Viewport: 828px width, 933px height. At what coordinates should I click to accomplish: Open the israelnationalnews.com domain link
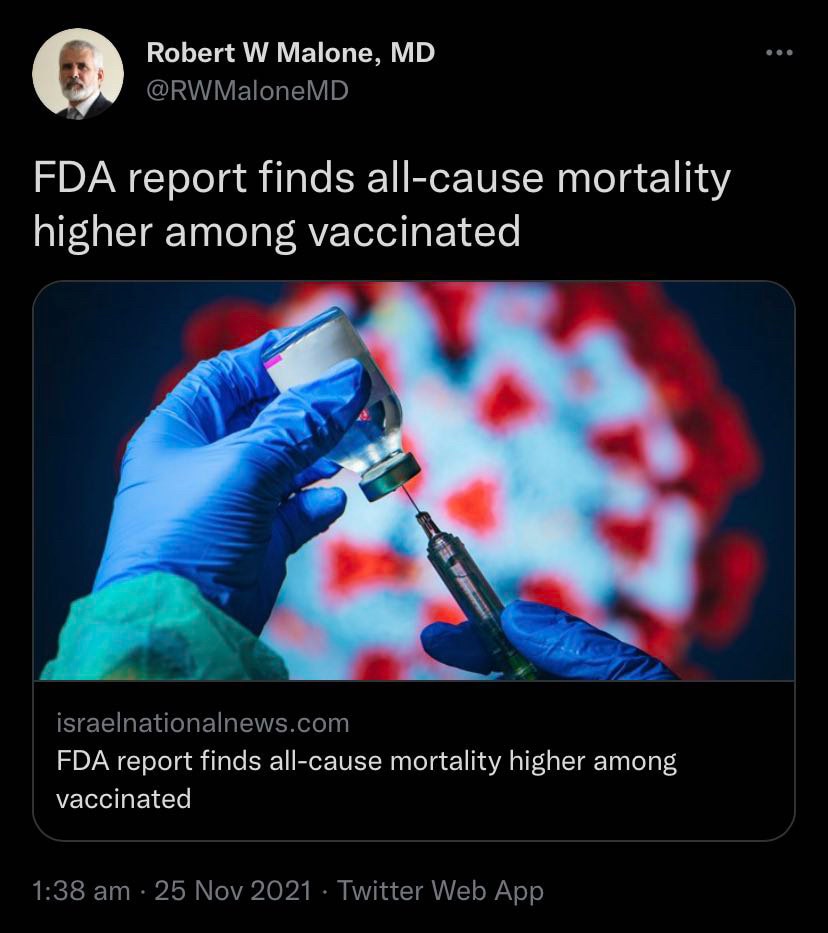click(x=203, y=724)
